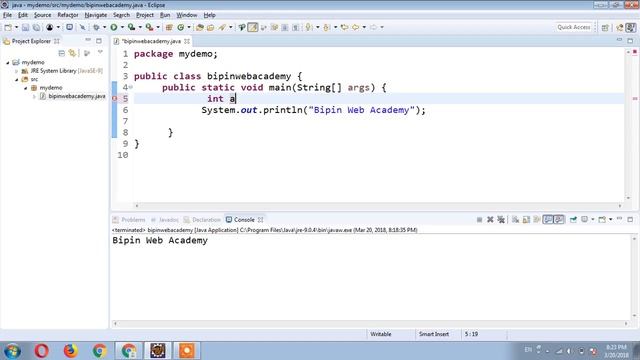
Task: Click the Open Perspective icon
Action: [605, 27]
